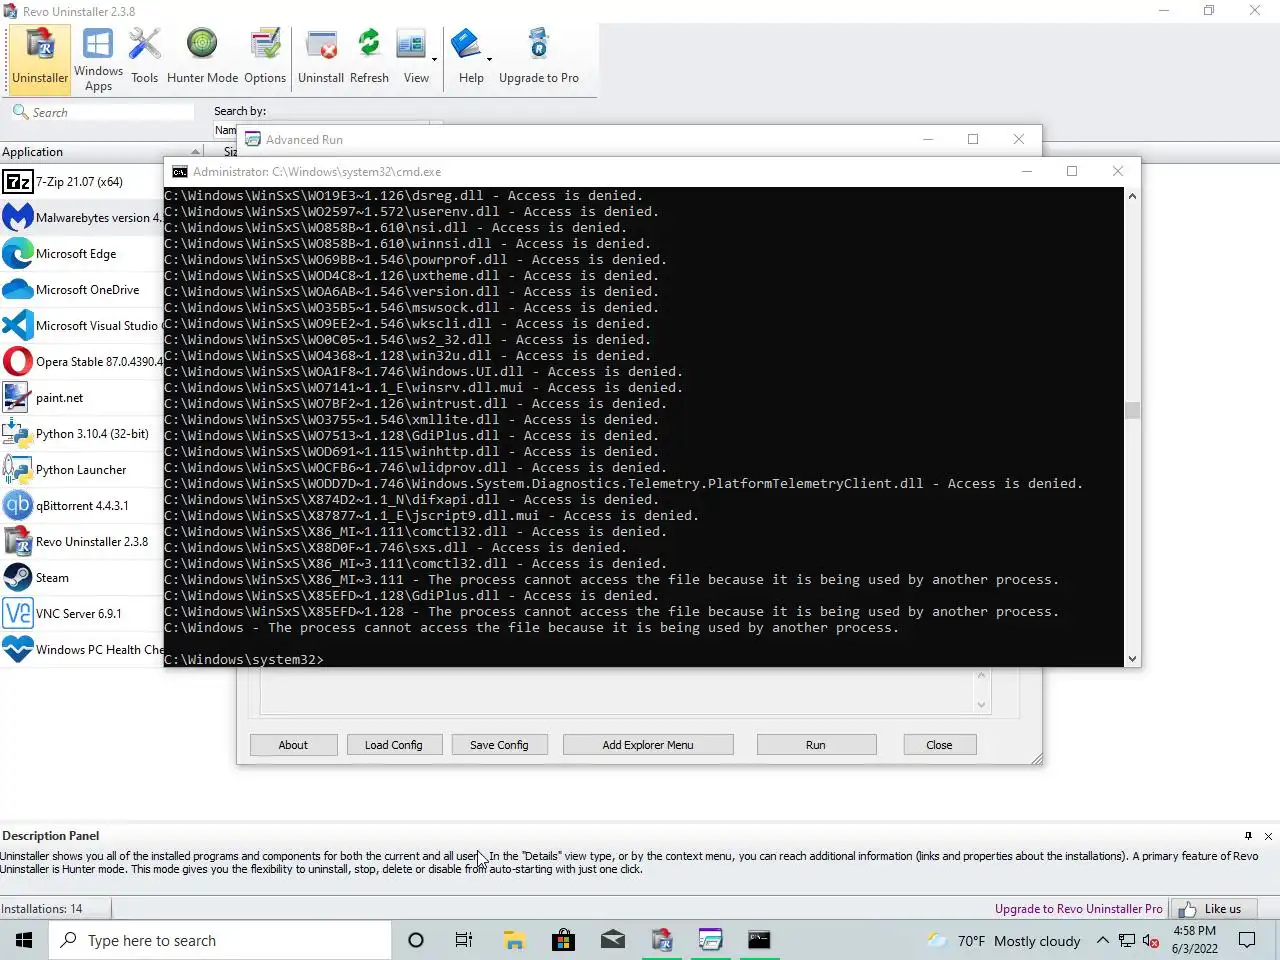This screenshot has width=1280, height=960.
Task: Open Mail from the taskbar
Action: (612, 940)
